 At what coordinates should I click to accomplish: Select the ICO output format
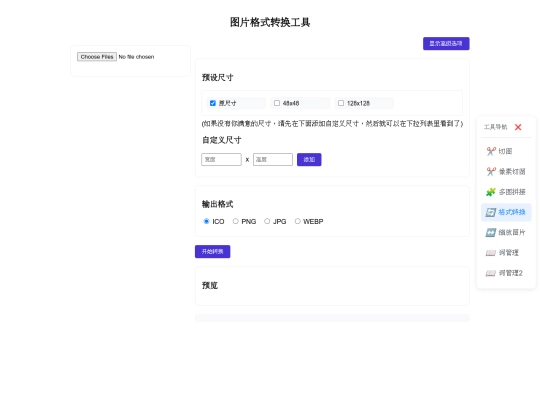[206, 221]
